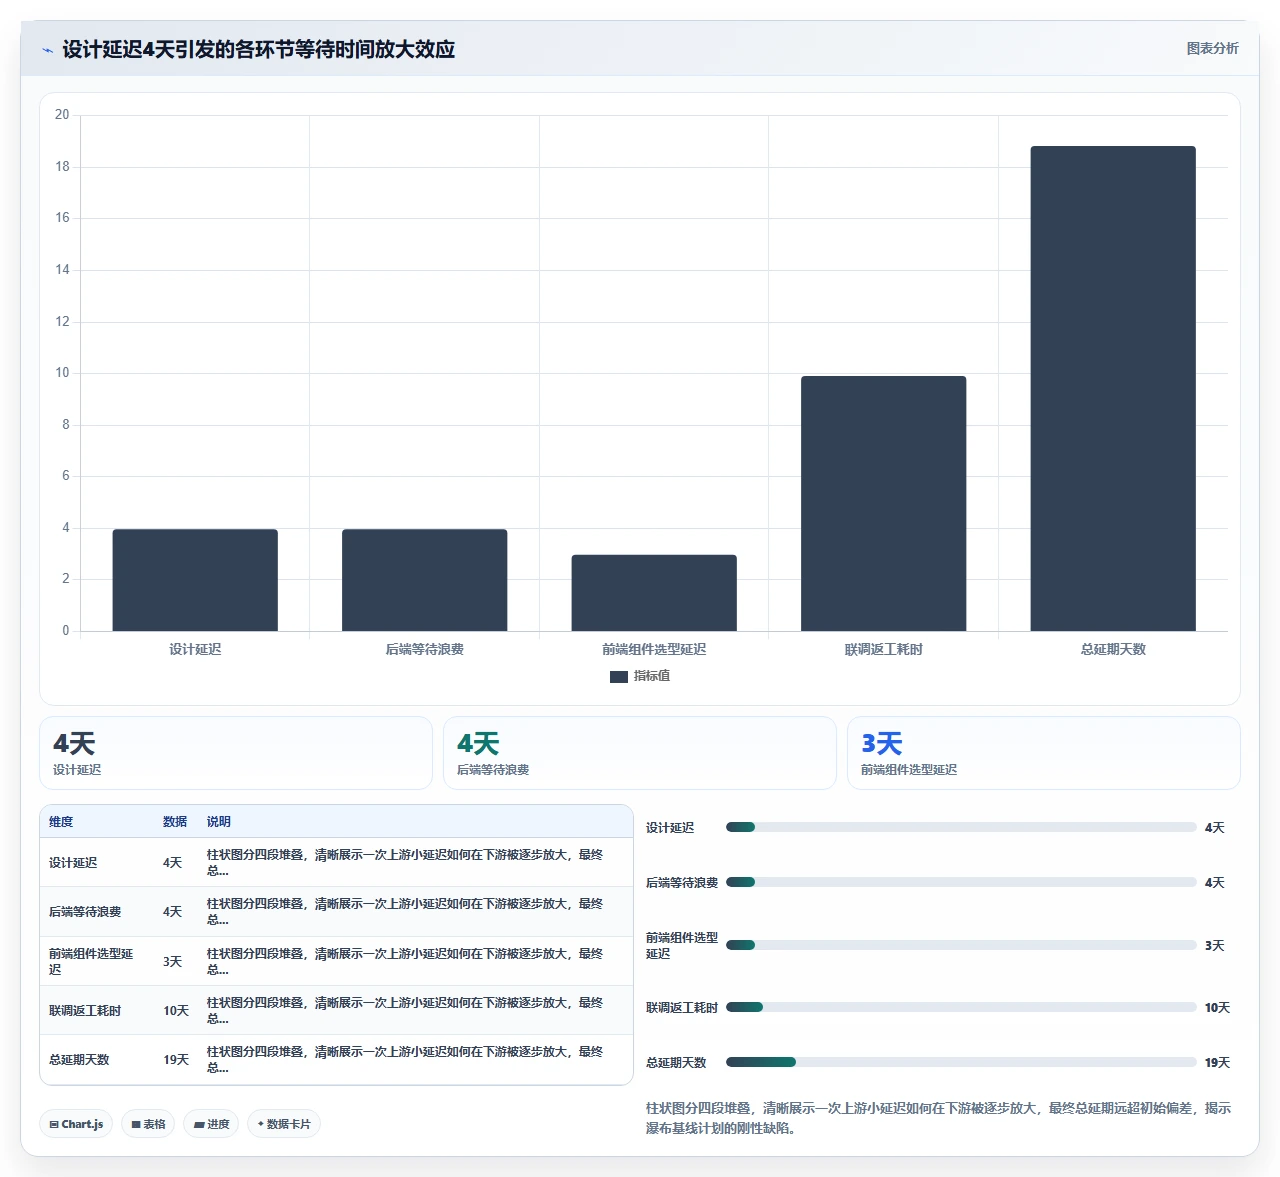Click the blue icon beside the chart title

(x=47, y=50)
